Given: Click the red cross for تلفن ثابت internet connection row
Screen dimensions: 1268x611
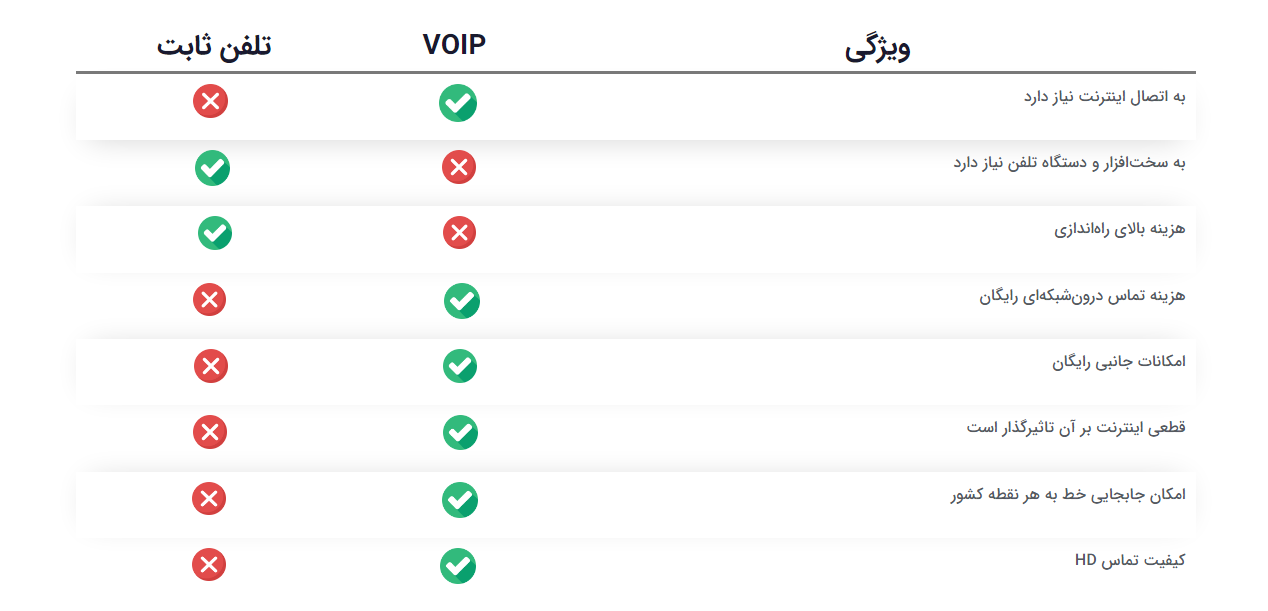Looking at the screenshot, I should pyautogui.click(x=211, y=100).
